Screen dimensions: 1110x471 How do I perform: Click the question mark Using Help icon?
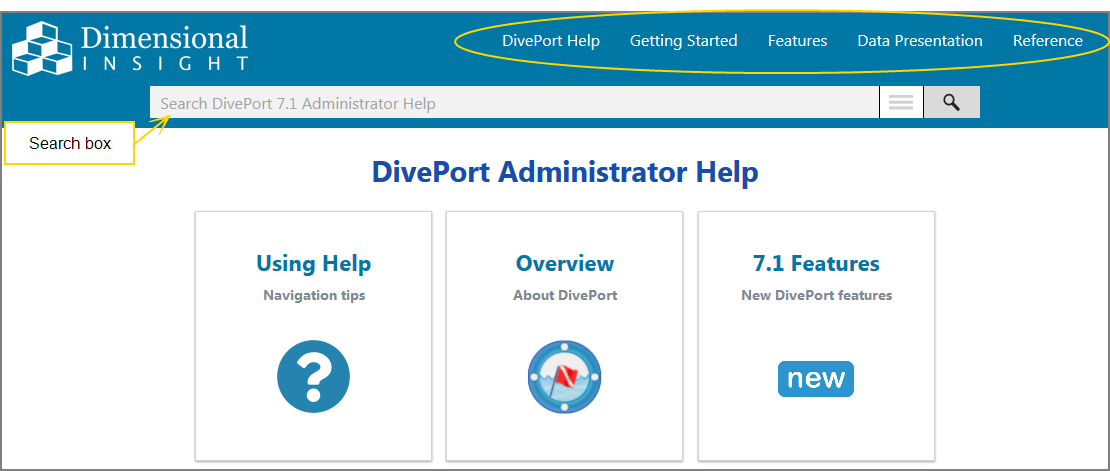pyautogui.click(x=314, y=377)
